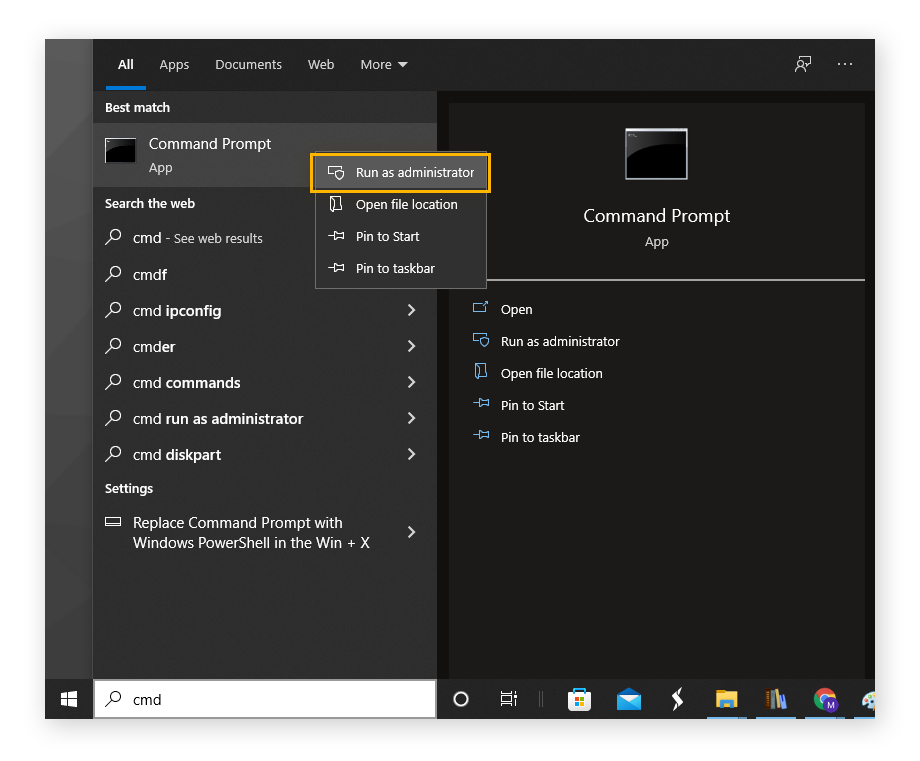Open search options via the ellipsis icon
The image size is (920, 761).
(x=845, y=64)
